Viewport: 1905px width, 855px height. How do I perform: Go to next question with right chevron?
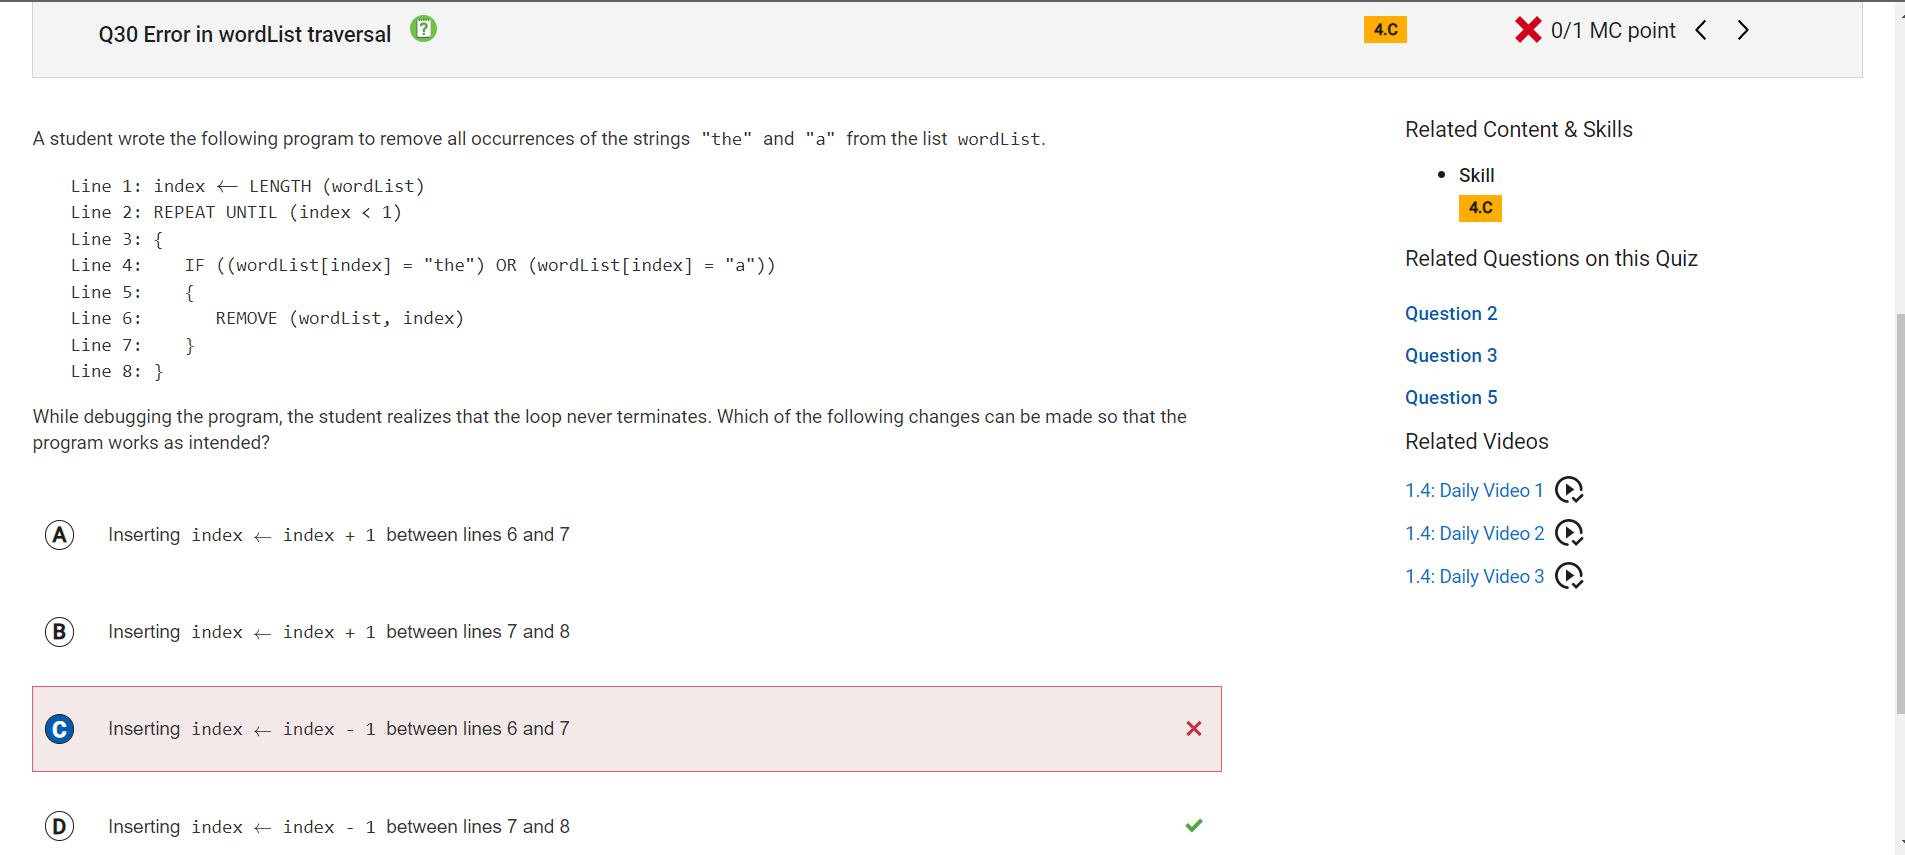(x=1743, y=30)
